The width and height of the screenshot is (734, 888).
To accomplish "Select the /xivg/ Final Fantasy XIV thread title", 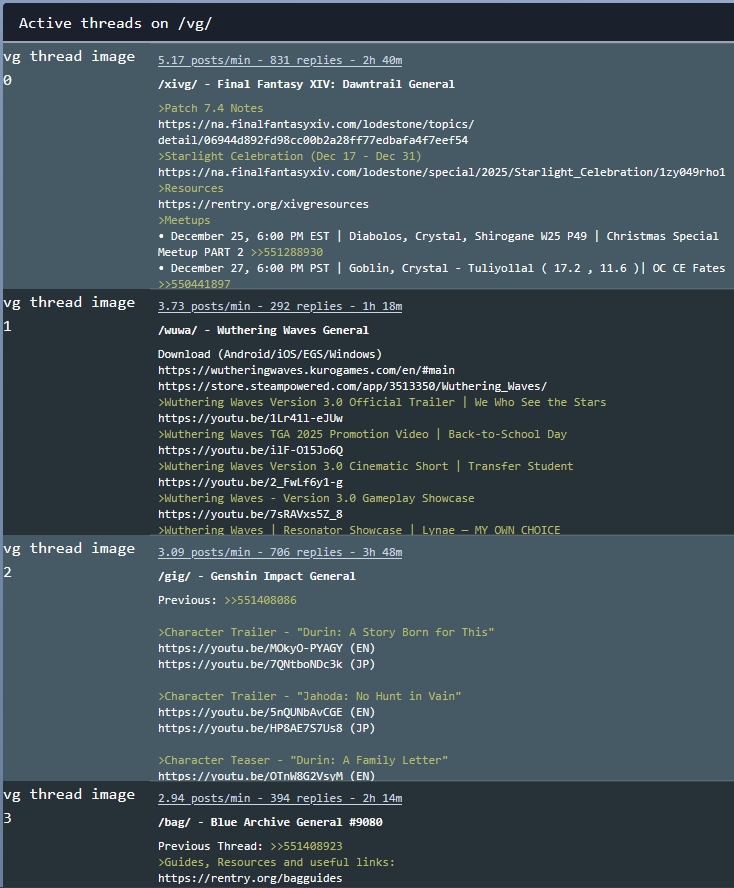I will (306, 84).
